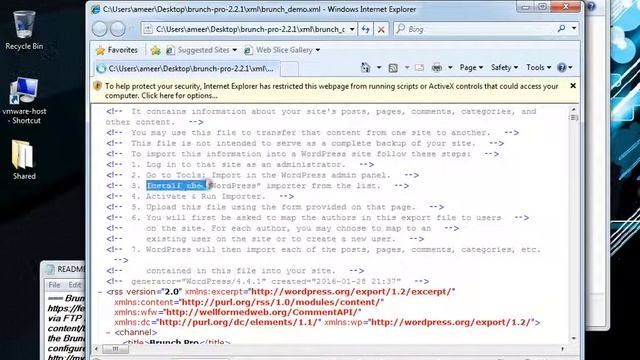Click the Print toolbar icon
Image resolution: width=640 pixels, height=360 pixels.
(x=437, y=67)
